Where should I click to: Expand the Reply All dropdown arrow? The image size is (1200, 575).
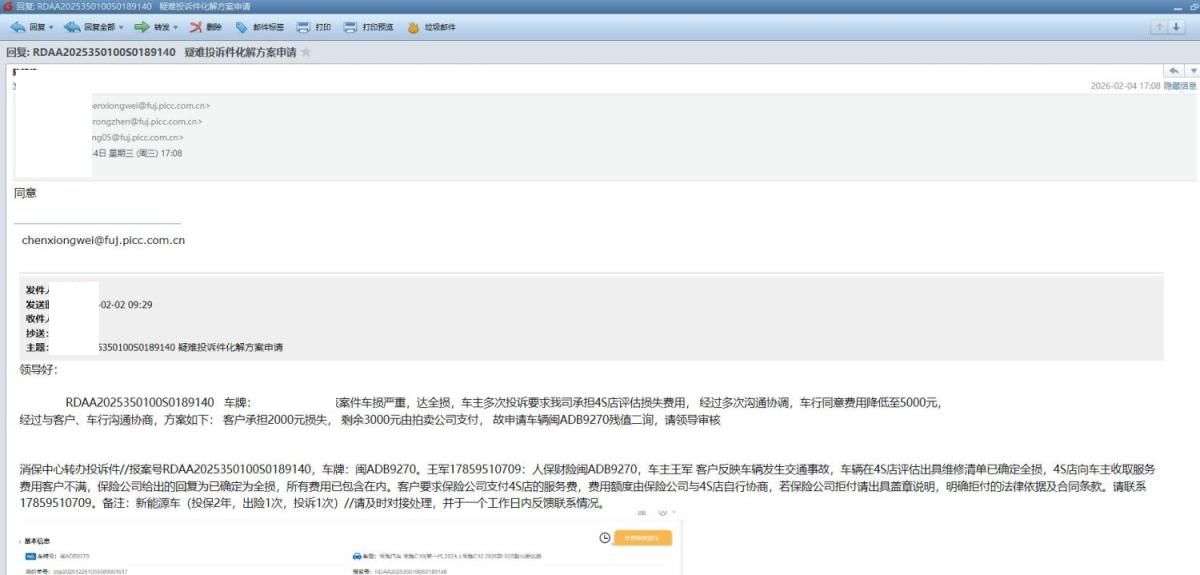coord(122,27)
